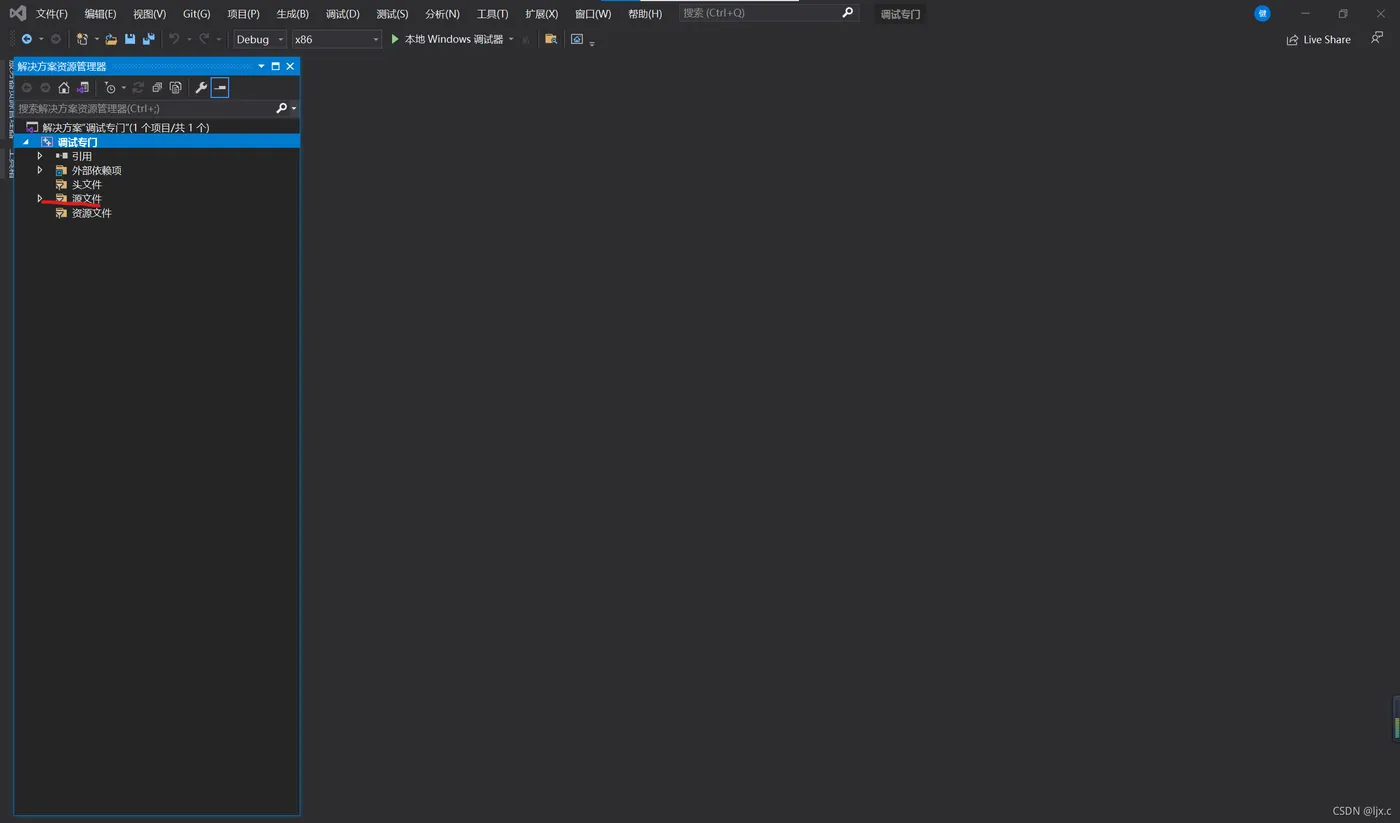Open the pending changes filter dropdown arrow
This screenshot has height=823, width=1400.
pos(124,88)
